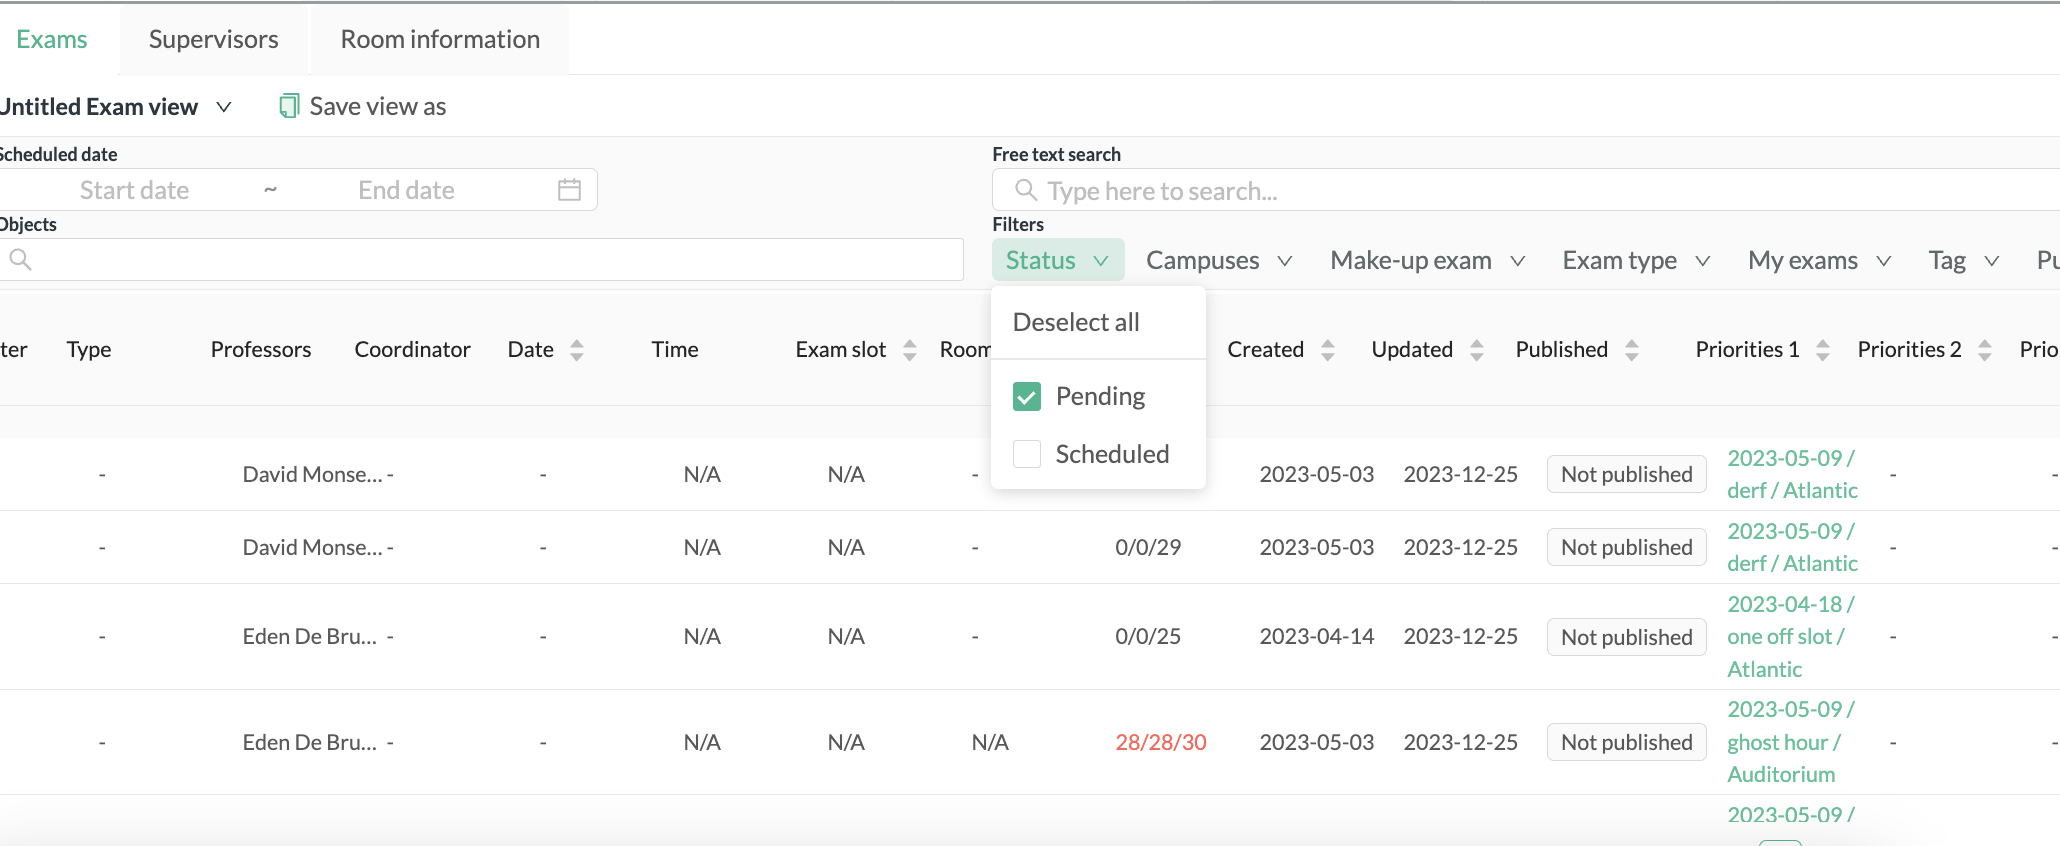Click the 0/0/25 cell
Screen dimensions: 2060x846
click(x=1148, y=636)
